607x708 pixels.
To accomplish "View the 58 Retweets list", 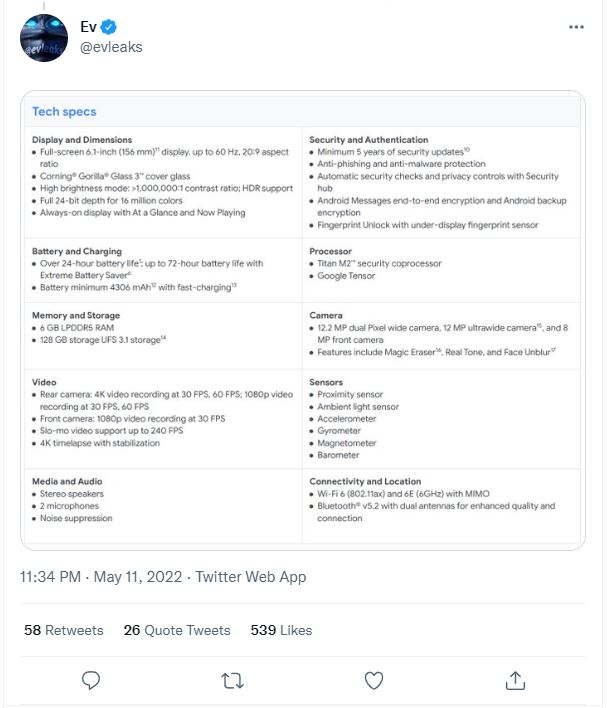I will (x=64, y=630).
